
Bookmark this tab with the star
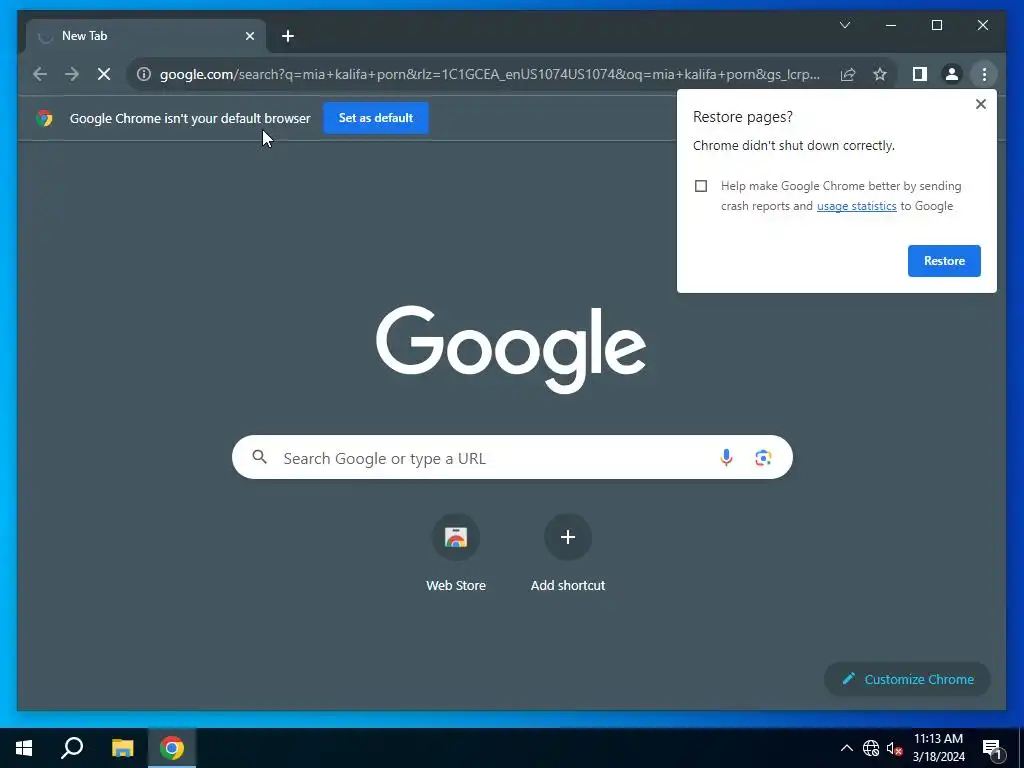(880, 74)
